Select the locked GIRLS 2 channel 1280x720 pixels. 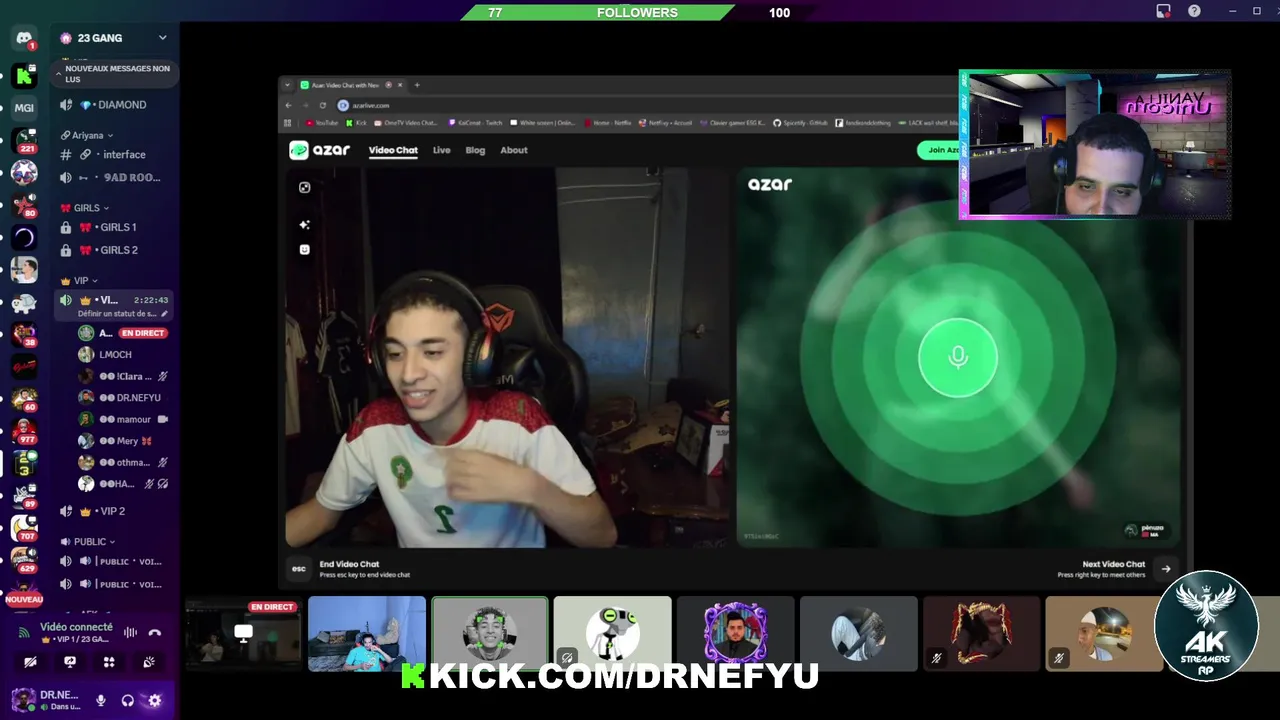115,250
